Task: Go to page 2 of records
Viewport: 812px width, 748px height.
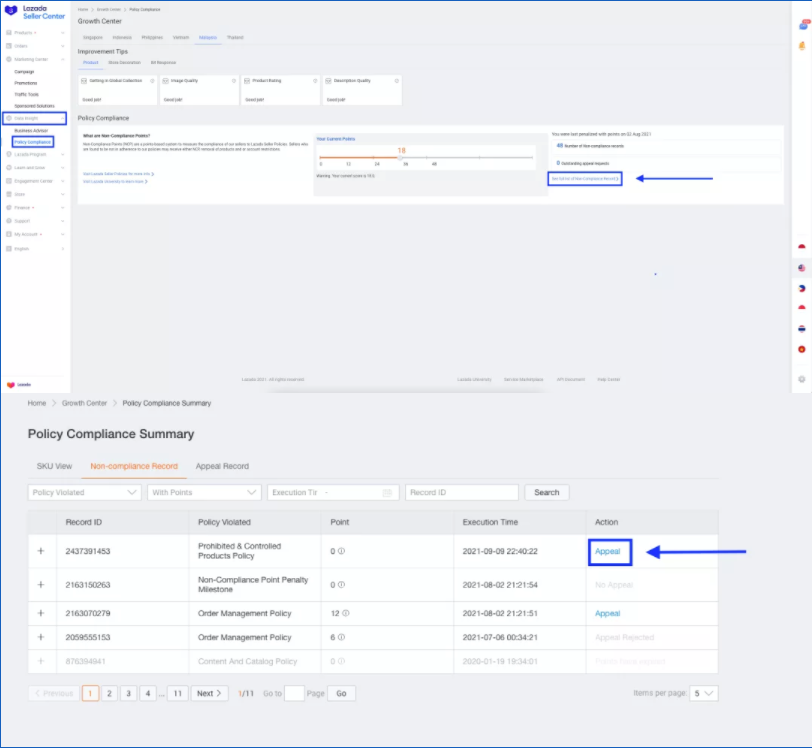Action: 109,693
